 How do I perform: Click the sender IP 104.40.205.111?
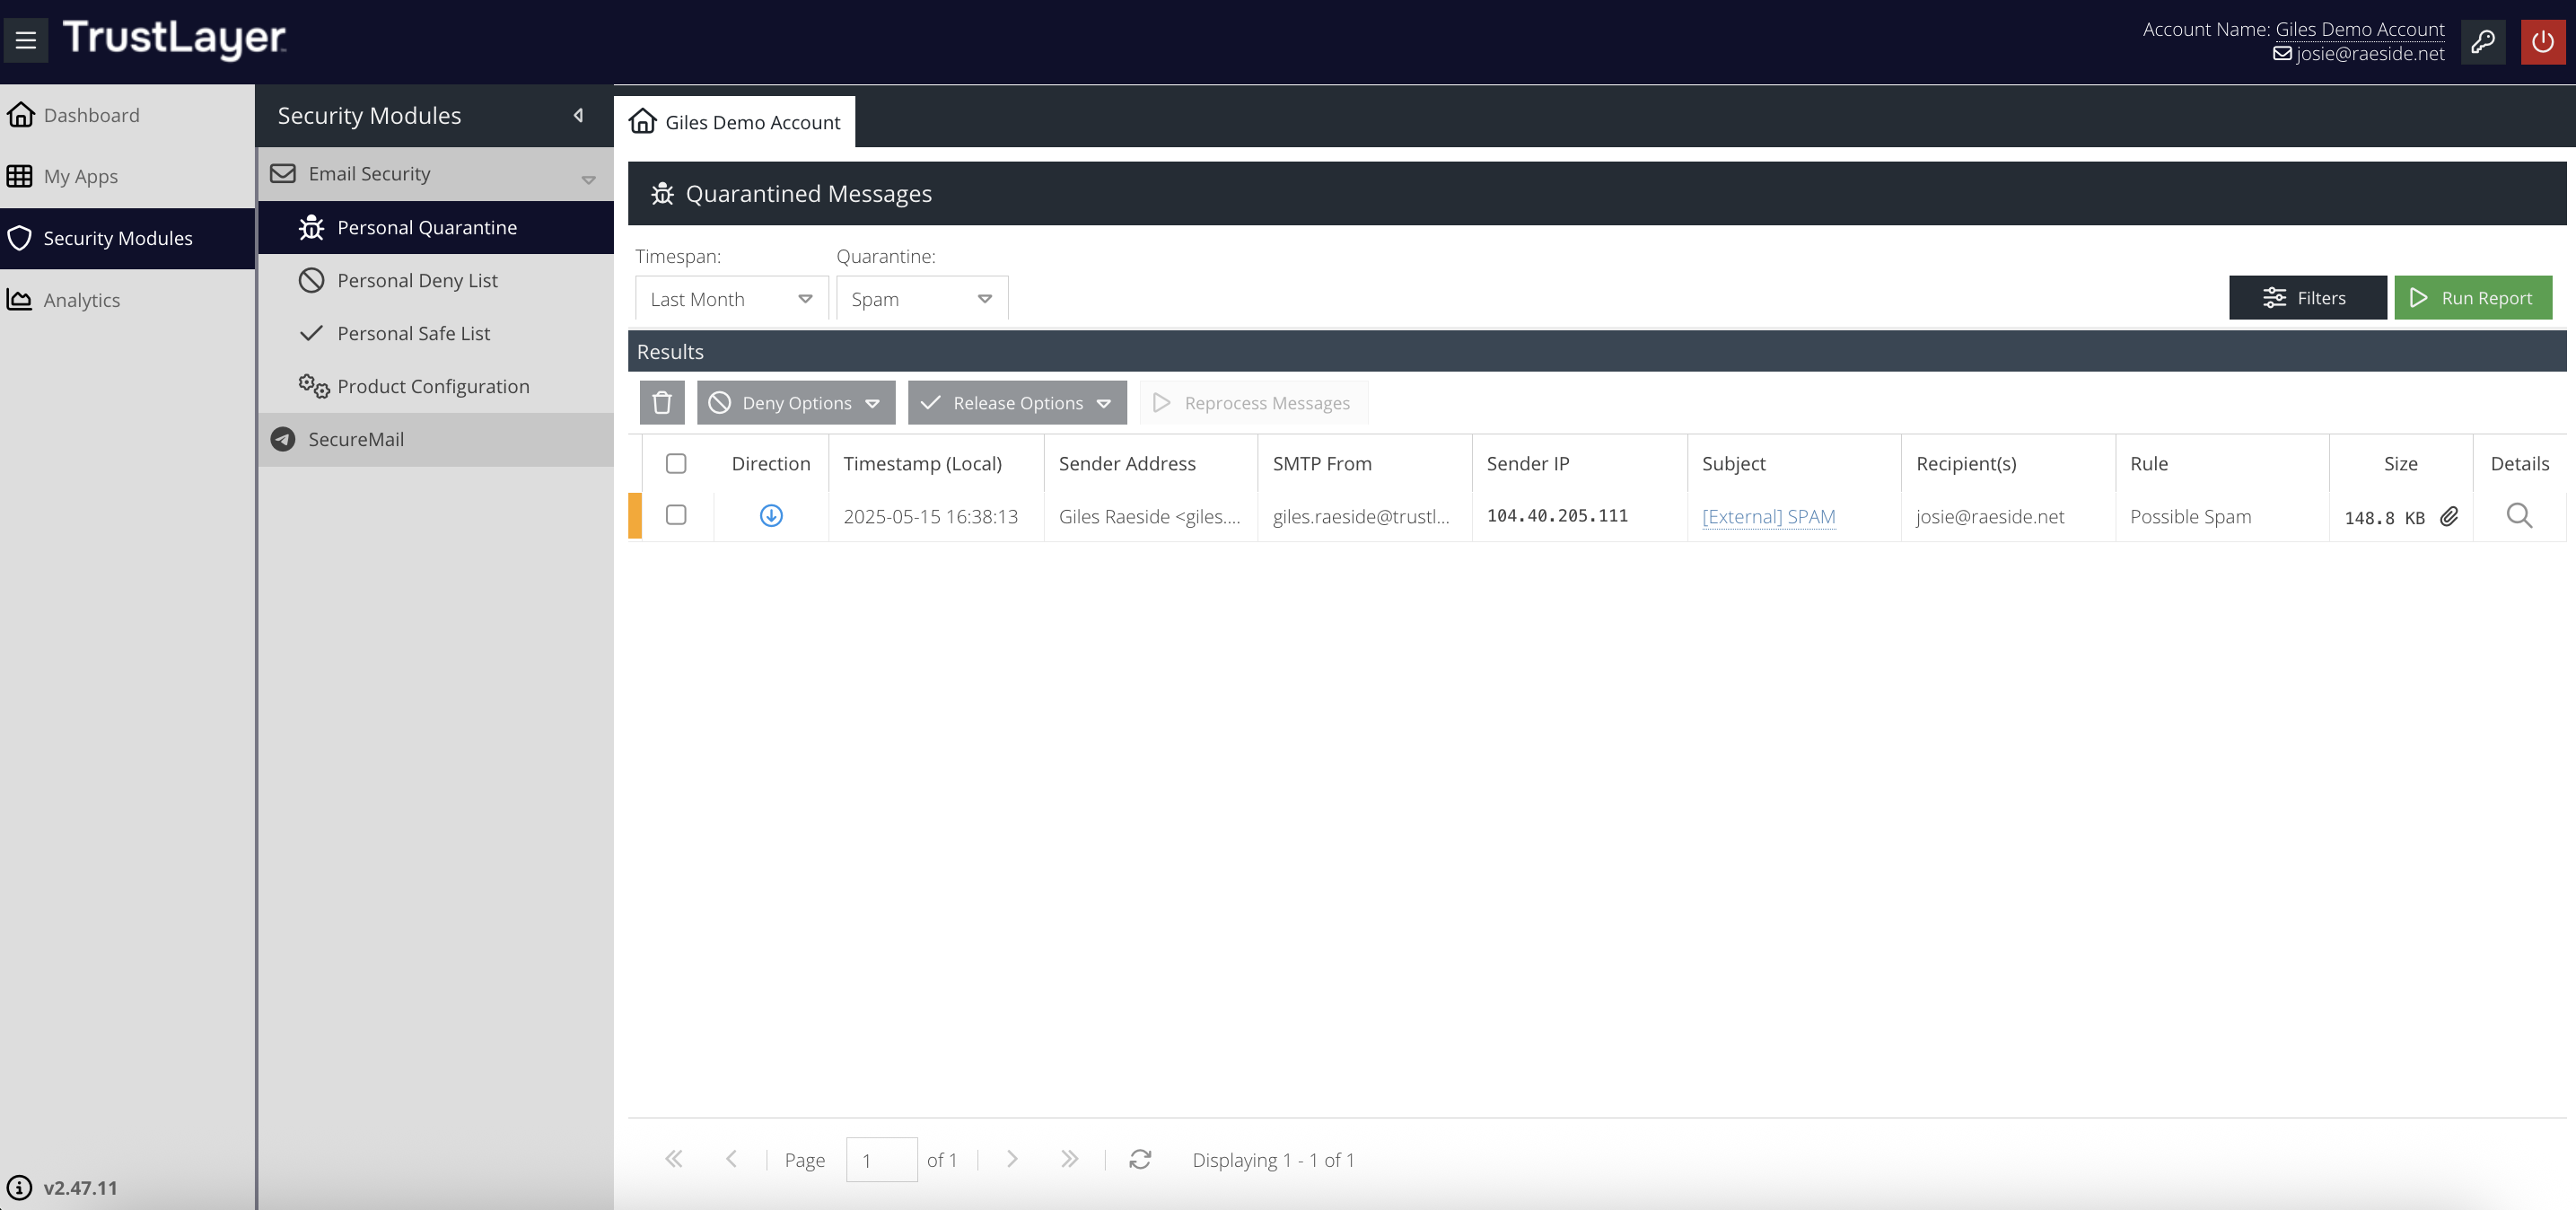(x=1557, y=515)
